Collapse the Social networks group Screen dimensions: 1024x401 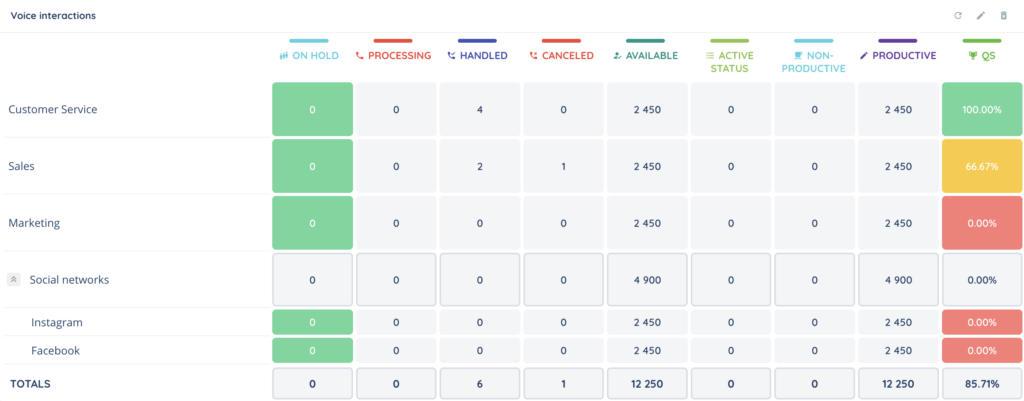pyautogui.click(x=14, y=280)
